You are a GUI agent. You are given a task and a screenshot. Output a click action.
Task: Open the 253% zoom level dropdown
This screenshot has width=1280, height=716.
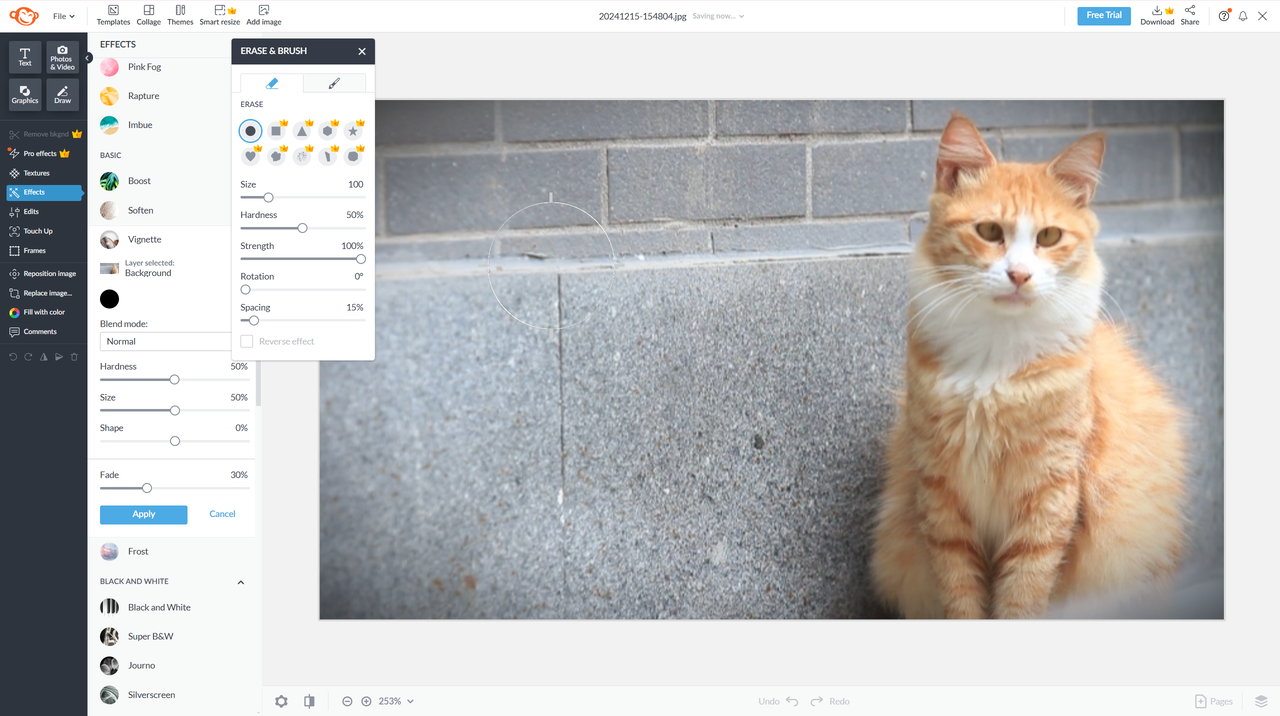[396, 701]
